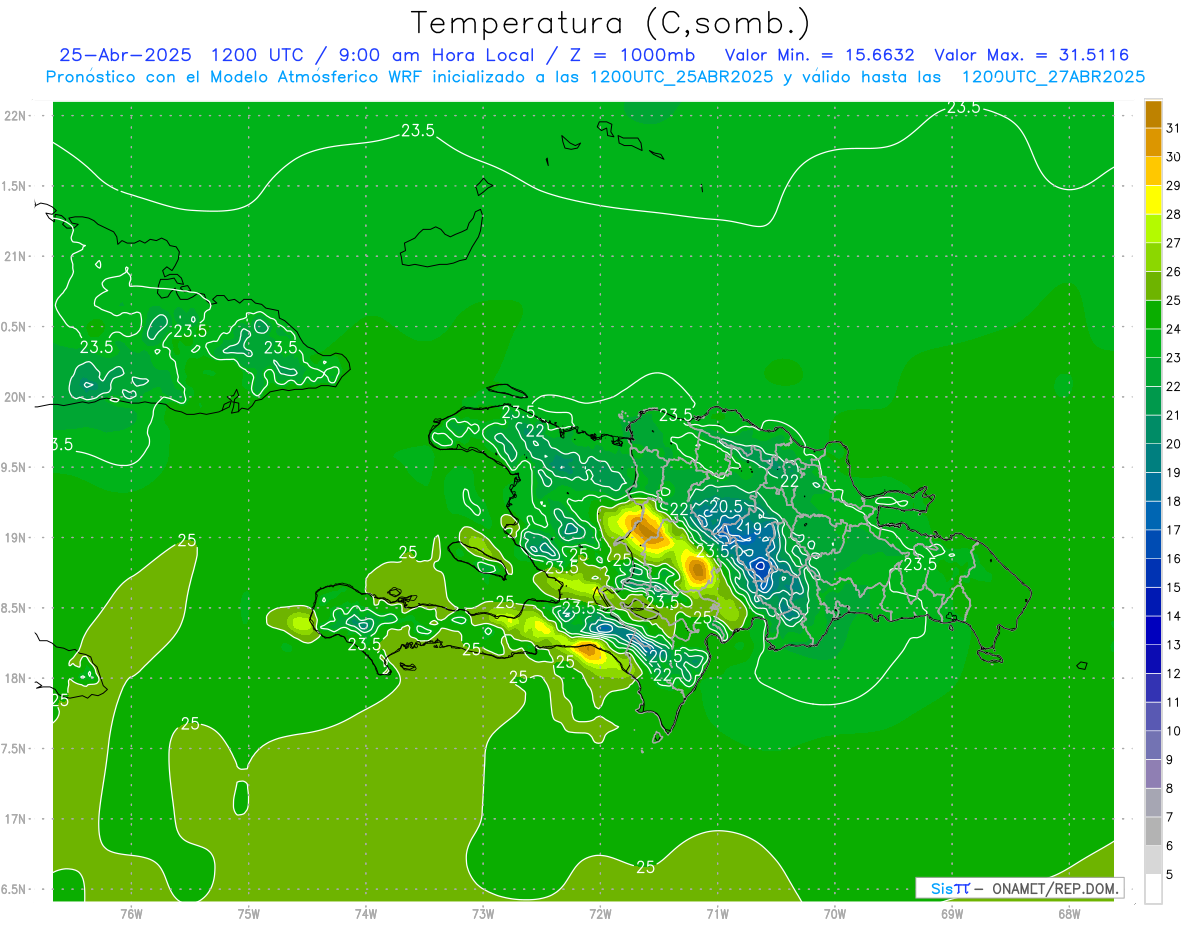Click the blue legend band between 15 and 16
This screenshot has width=1200, height=927.
(x=1153, y=573)
